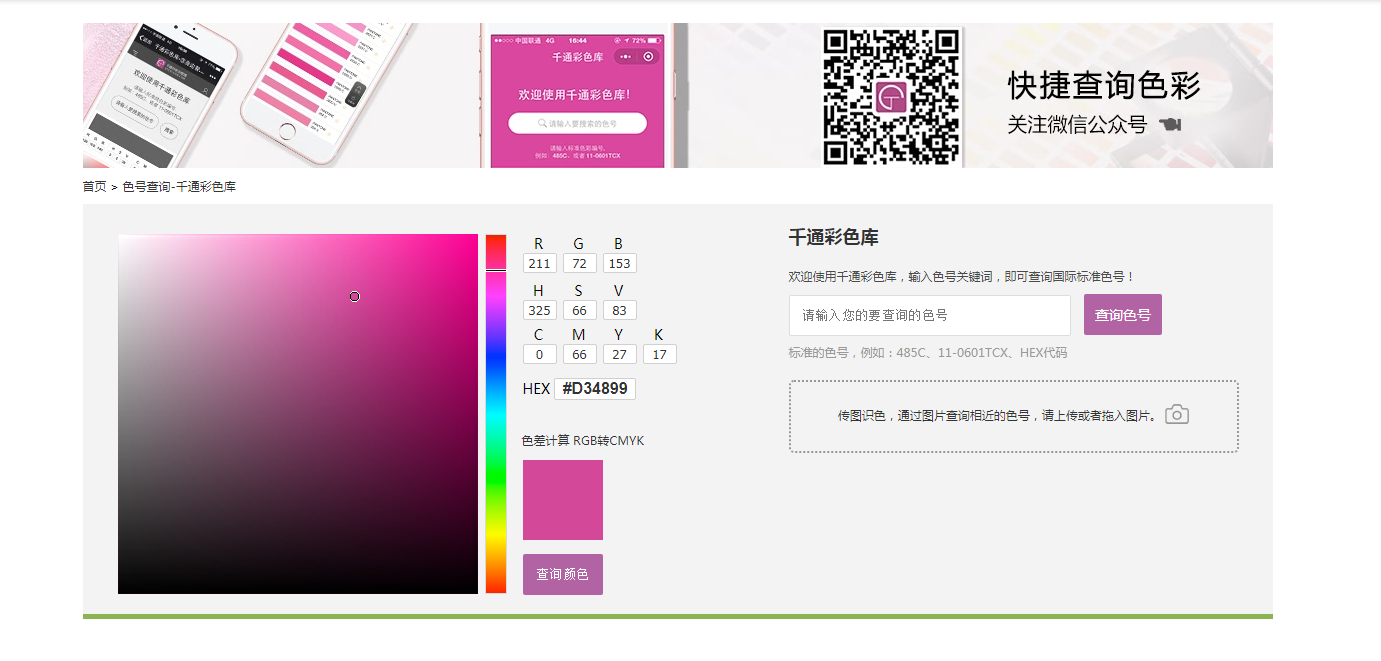This screenshot has height=661, width=1381.
Task: Click the K value field 17
Action: tap(660, 354)
